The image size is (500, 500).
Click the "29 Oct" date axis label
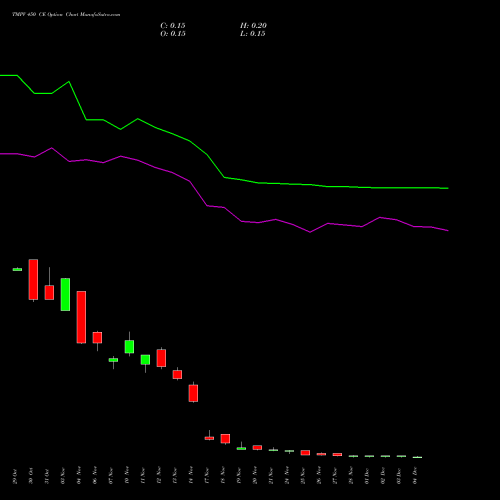[15, 476]
